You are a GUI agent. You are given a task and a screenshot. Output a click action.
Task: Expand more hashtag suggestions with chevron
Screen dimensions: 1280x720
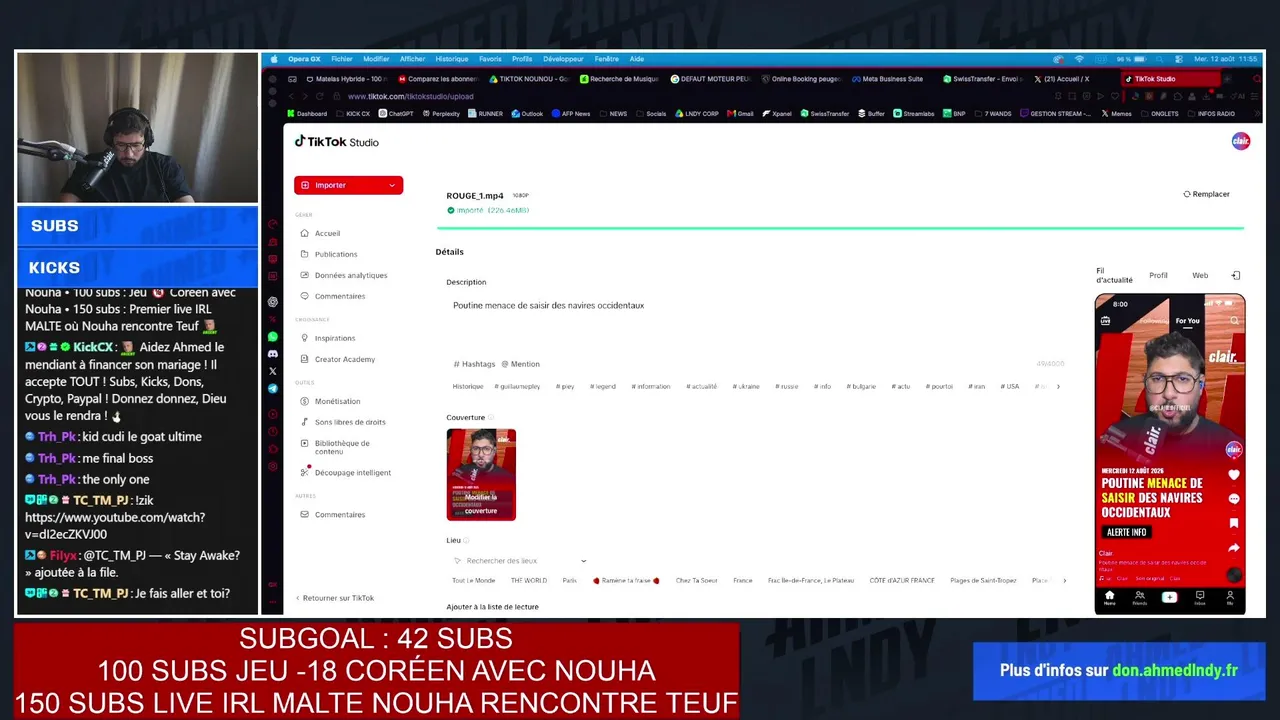[1058, 386]
